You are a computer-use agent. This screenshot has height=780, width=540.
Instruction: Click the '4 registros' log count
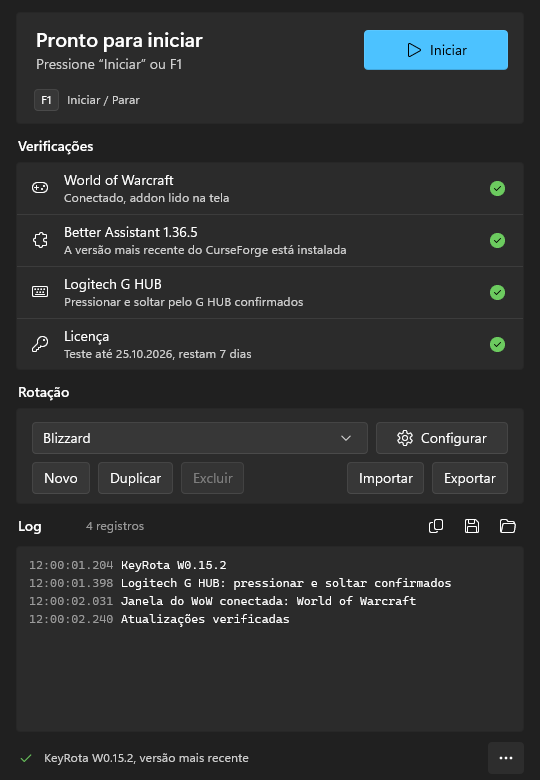coord(115,526)
